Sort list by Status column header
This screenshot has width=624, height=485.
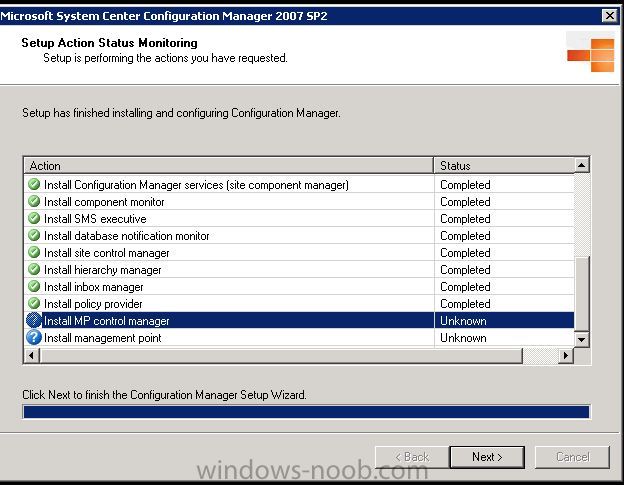pos(504,166)
